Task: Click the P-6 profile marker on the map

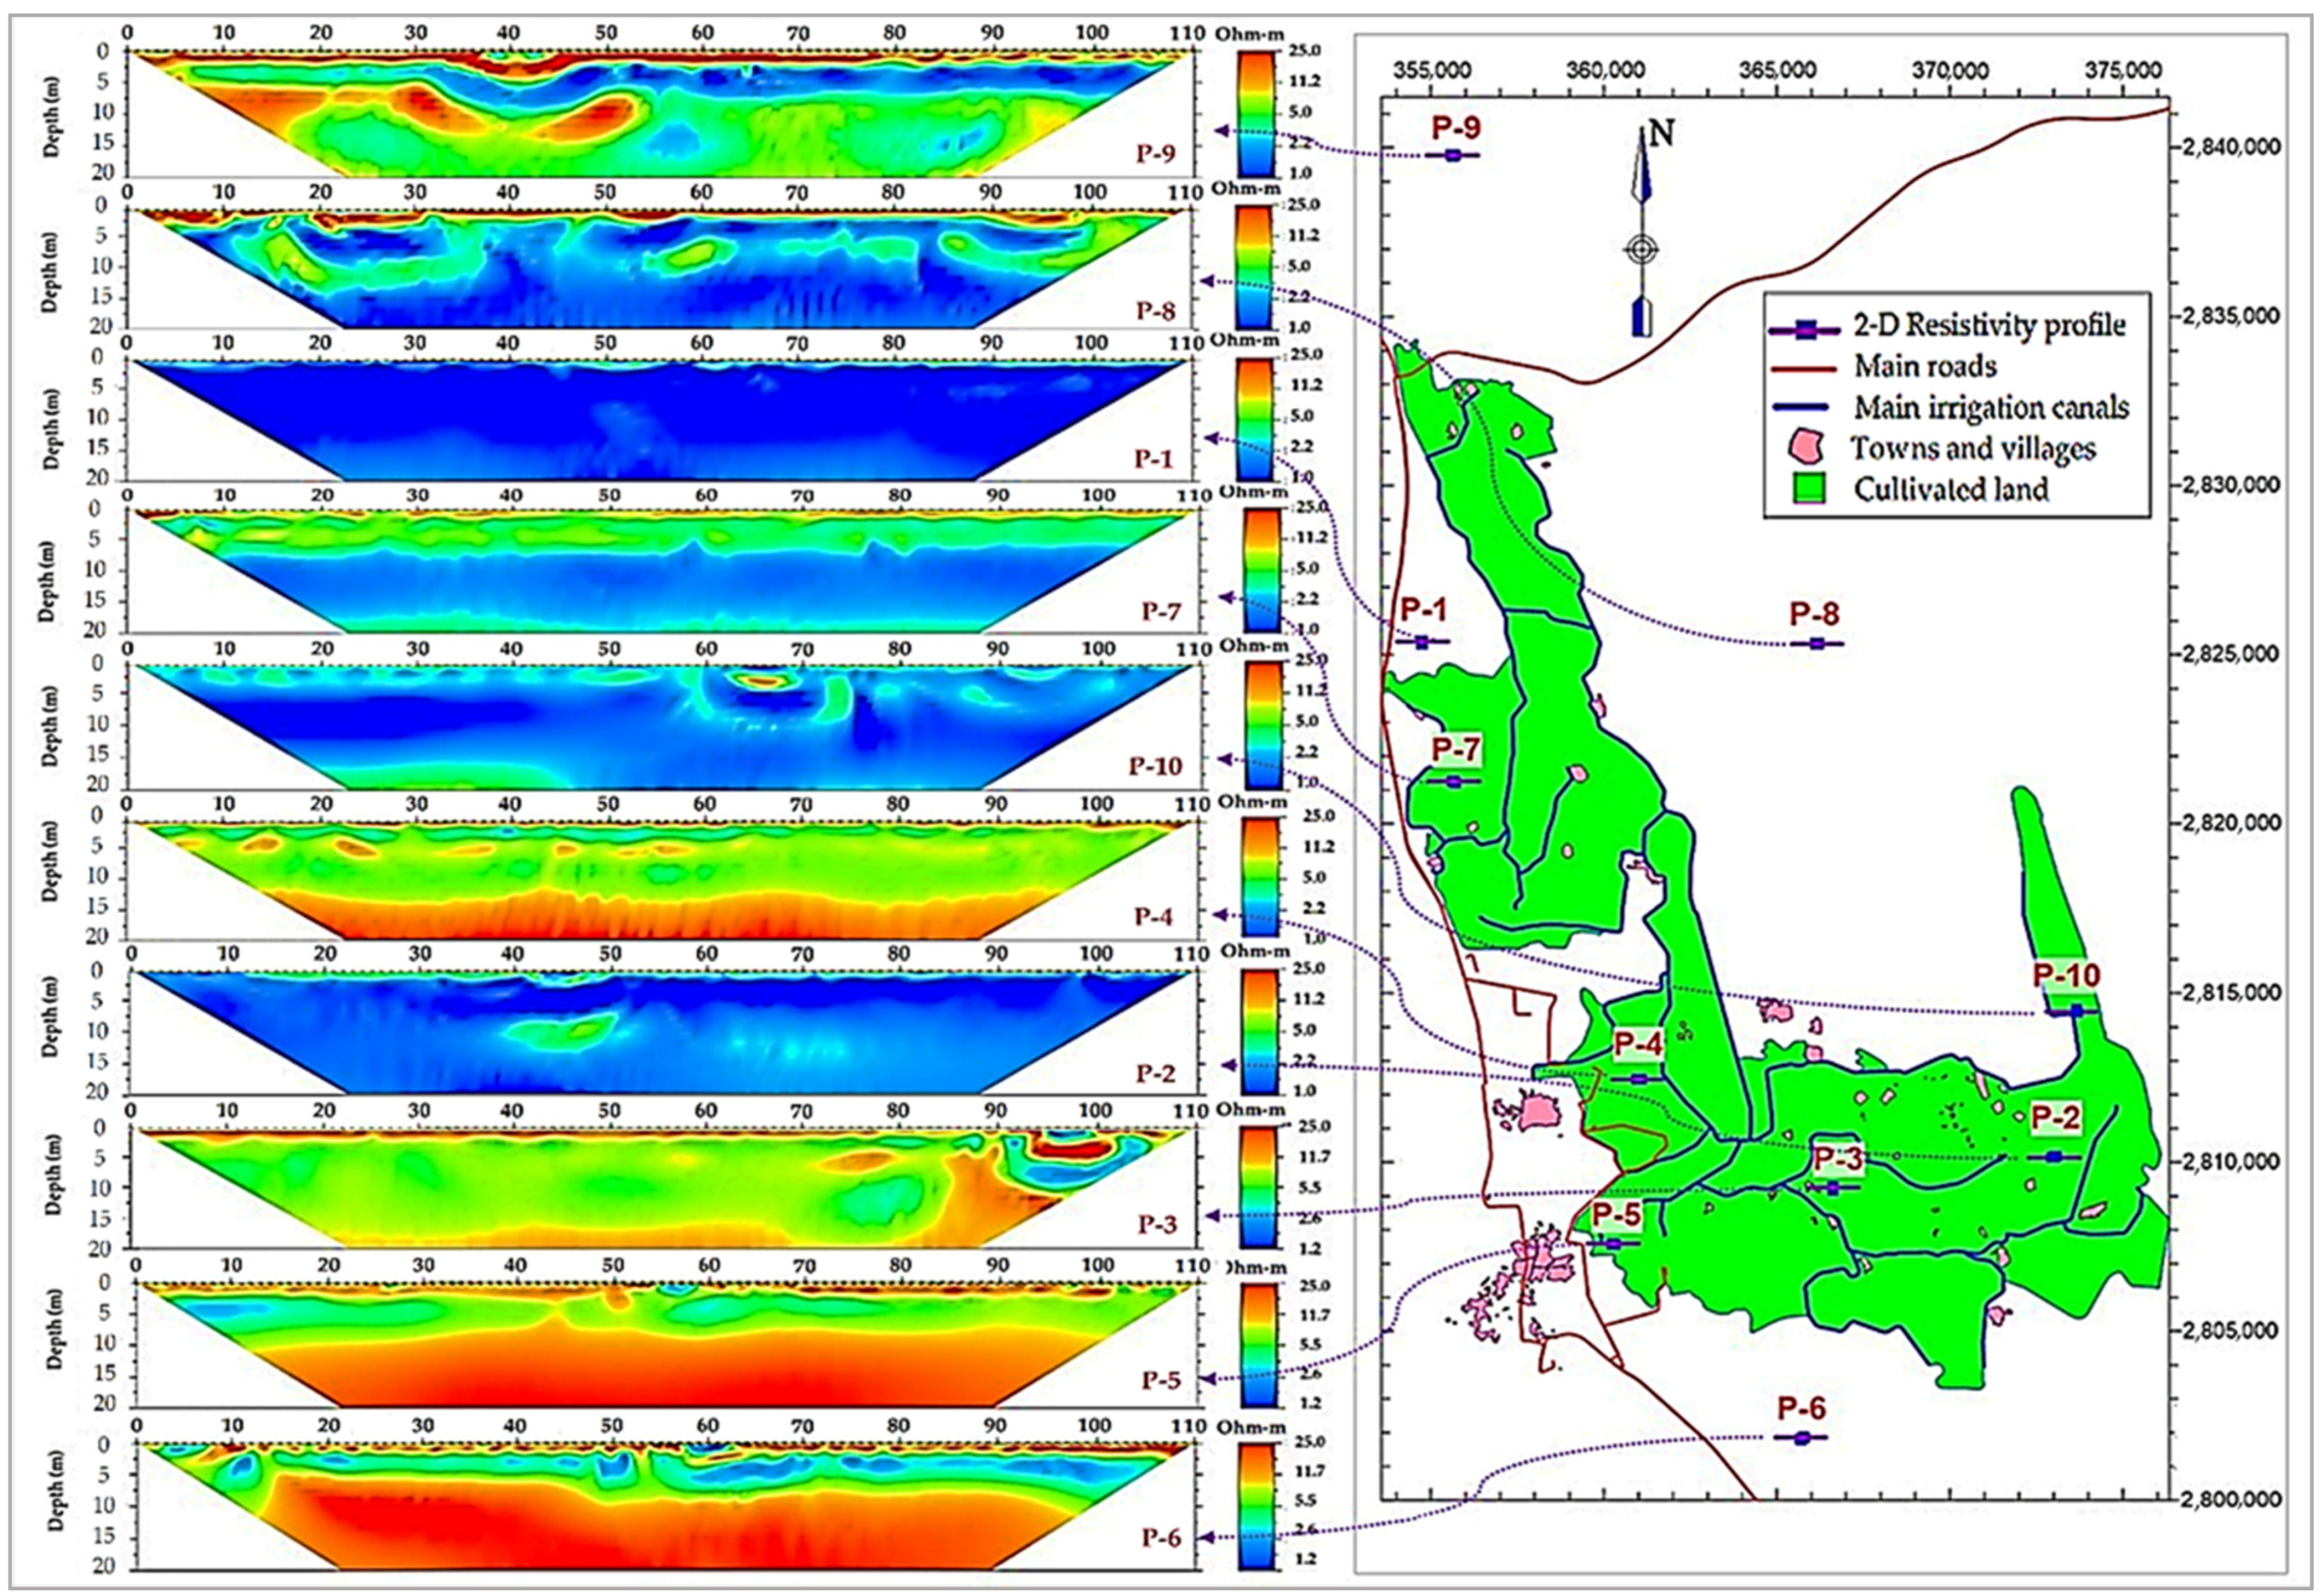Action: tap(1801, 1437)
